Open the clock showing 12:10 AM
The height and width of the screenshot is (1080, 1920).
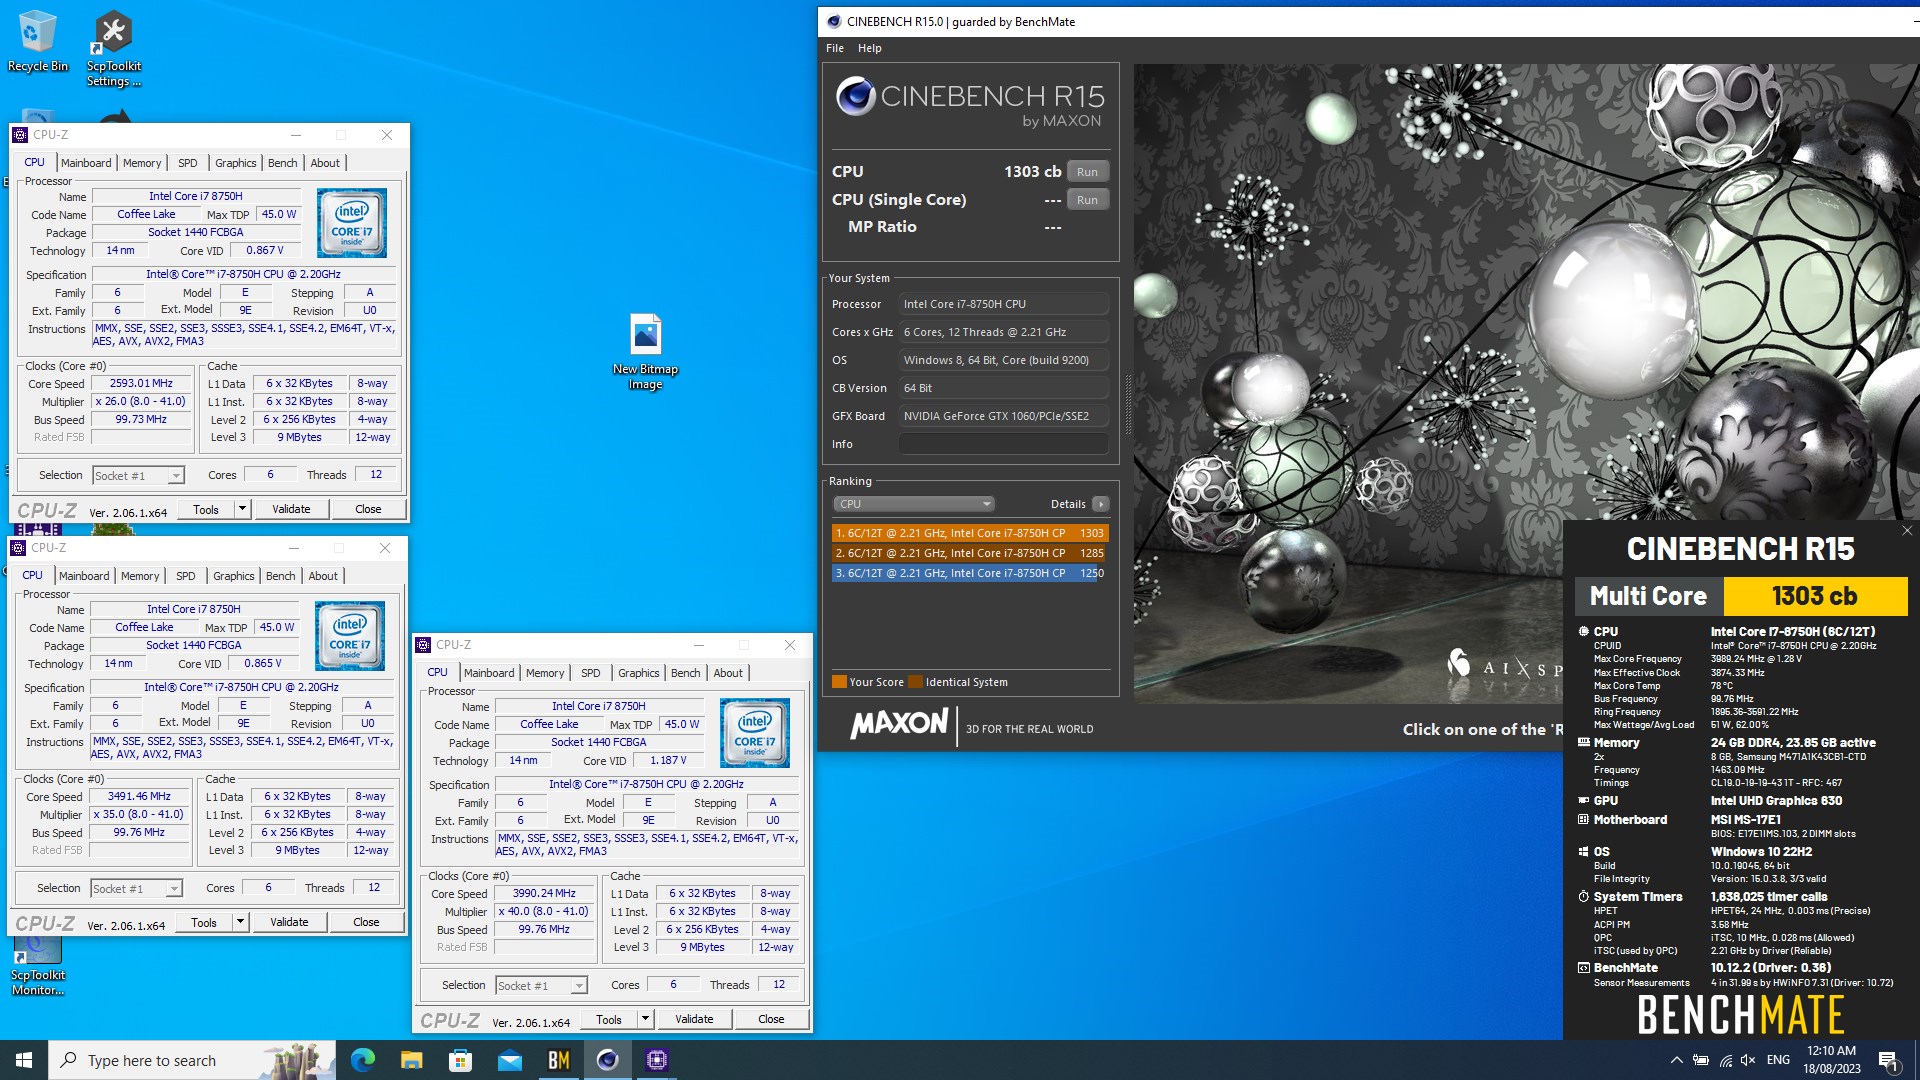pyautogui.click(x=1832, y=1060)
